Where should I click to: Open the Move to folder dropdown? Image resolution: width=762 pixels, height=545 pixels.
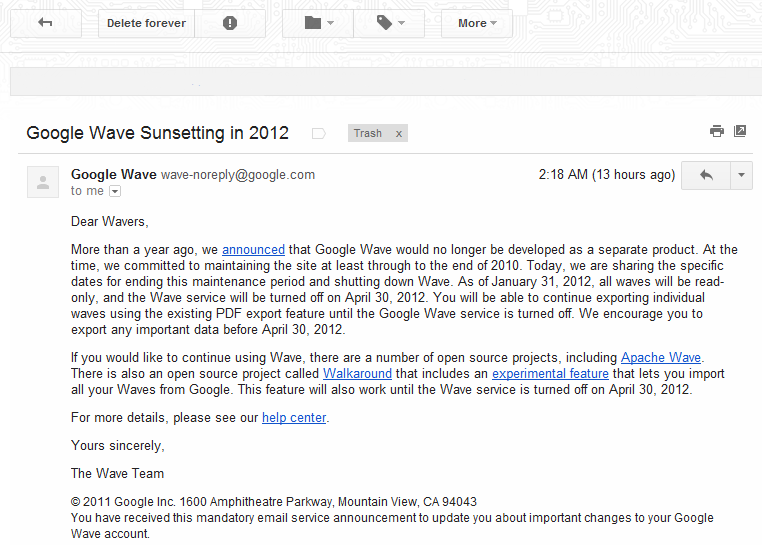coord(318,23)
